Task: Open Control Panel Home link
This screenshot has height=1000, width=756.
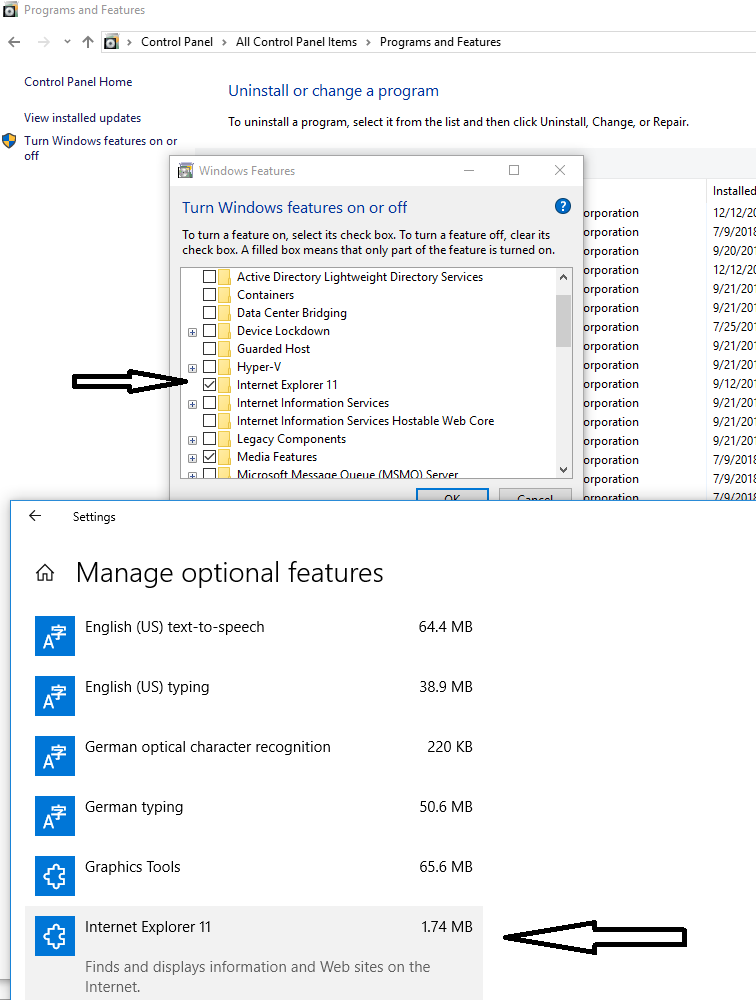Action: [x=78, y=82]
